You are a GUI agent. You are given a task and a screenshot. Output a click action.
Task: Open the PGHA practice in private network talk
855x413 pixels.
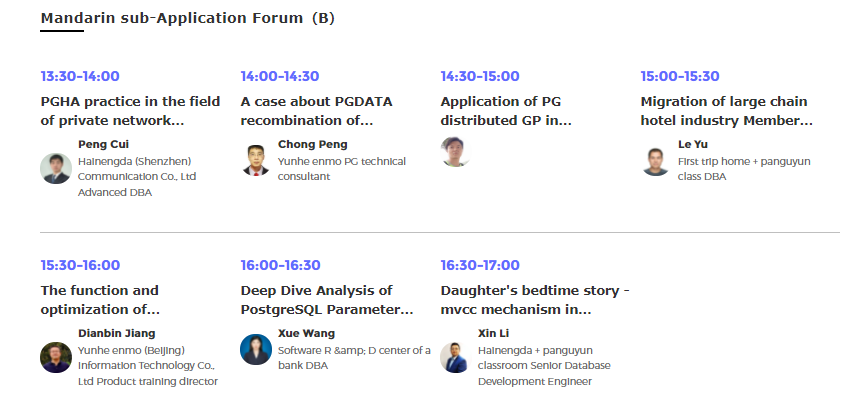(130, 111)
